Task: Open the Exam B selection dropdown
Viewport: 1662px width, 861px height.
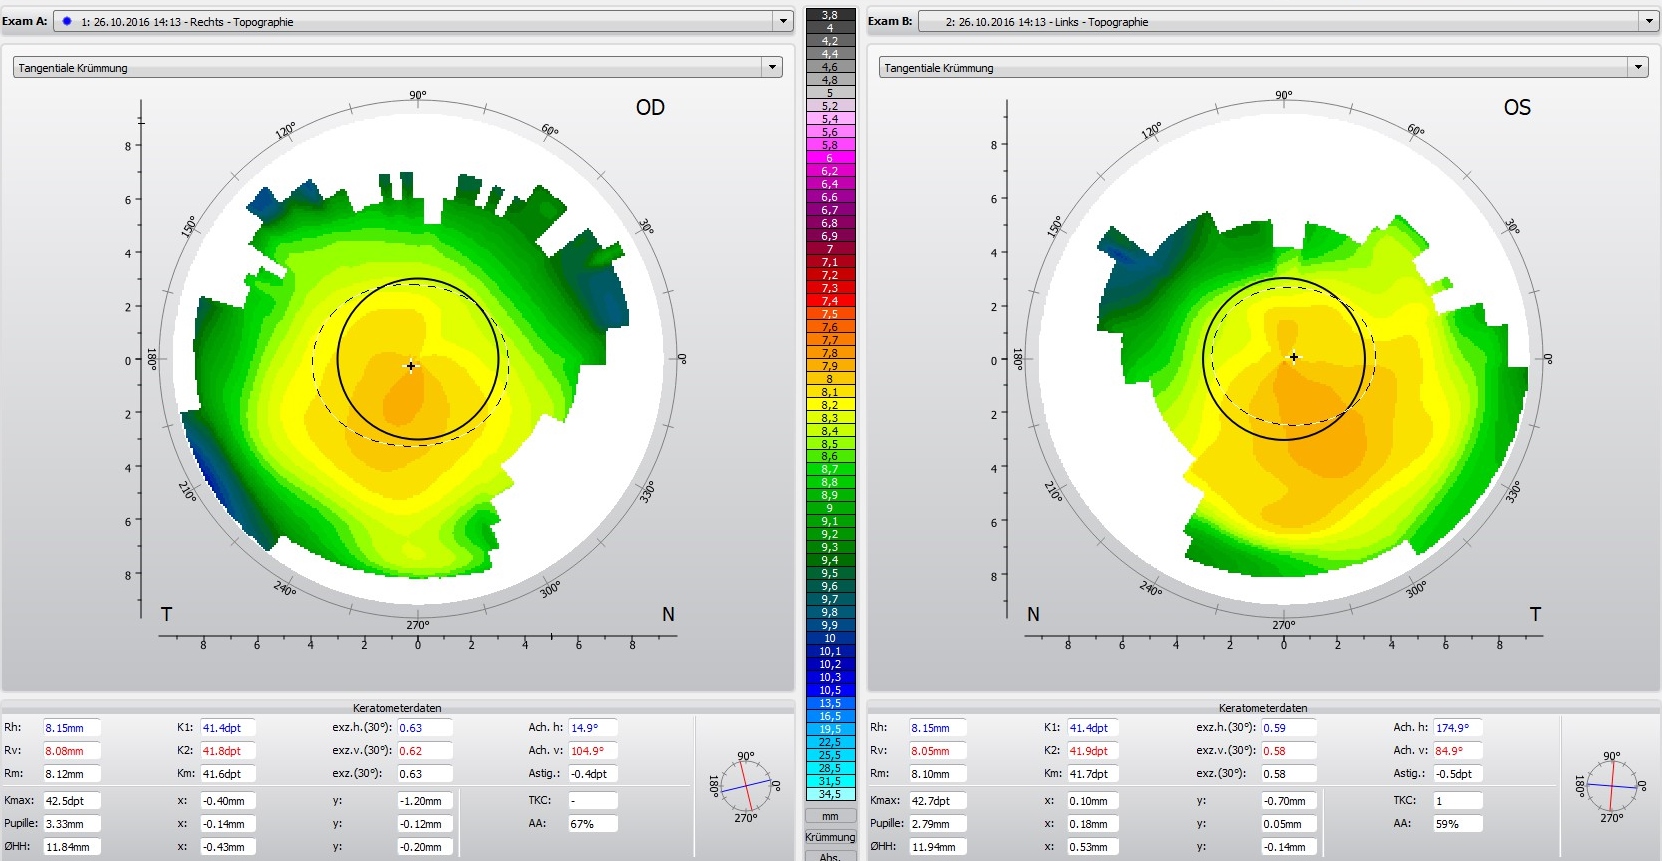Action: 1649,21
